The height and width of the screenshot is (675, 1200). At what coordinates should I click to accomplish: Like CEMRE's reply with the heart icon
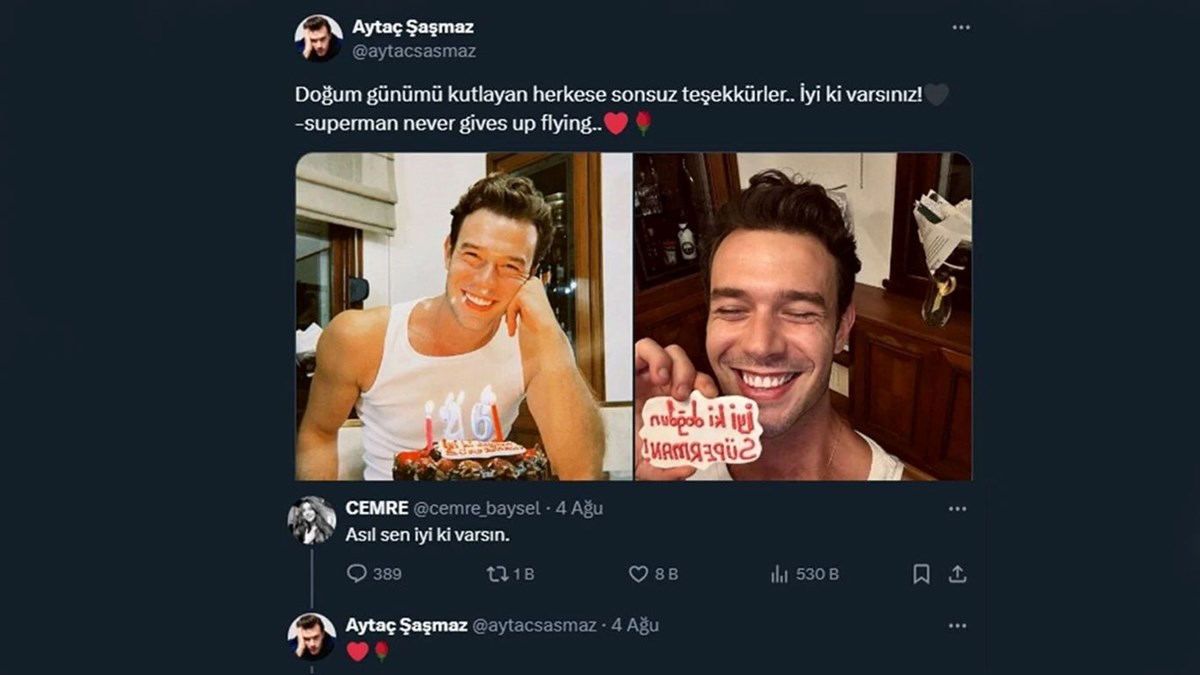pos(639,573)
